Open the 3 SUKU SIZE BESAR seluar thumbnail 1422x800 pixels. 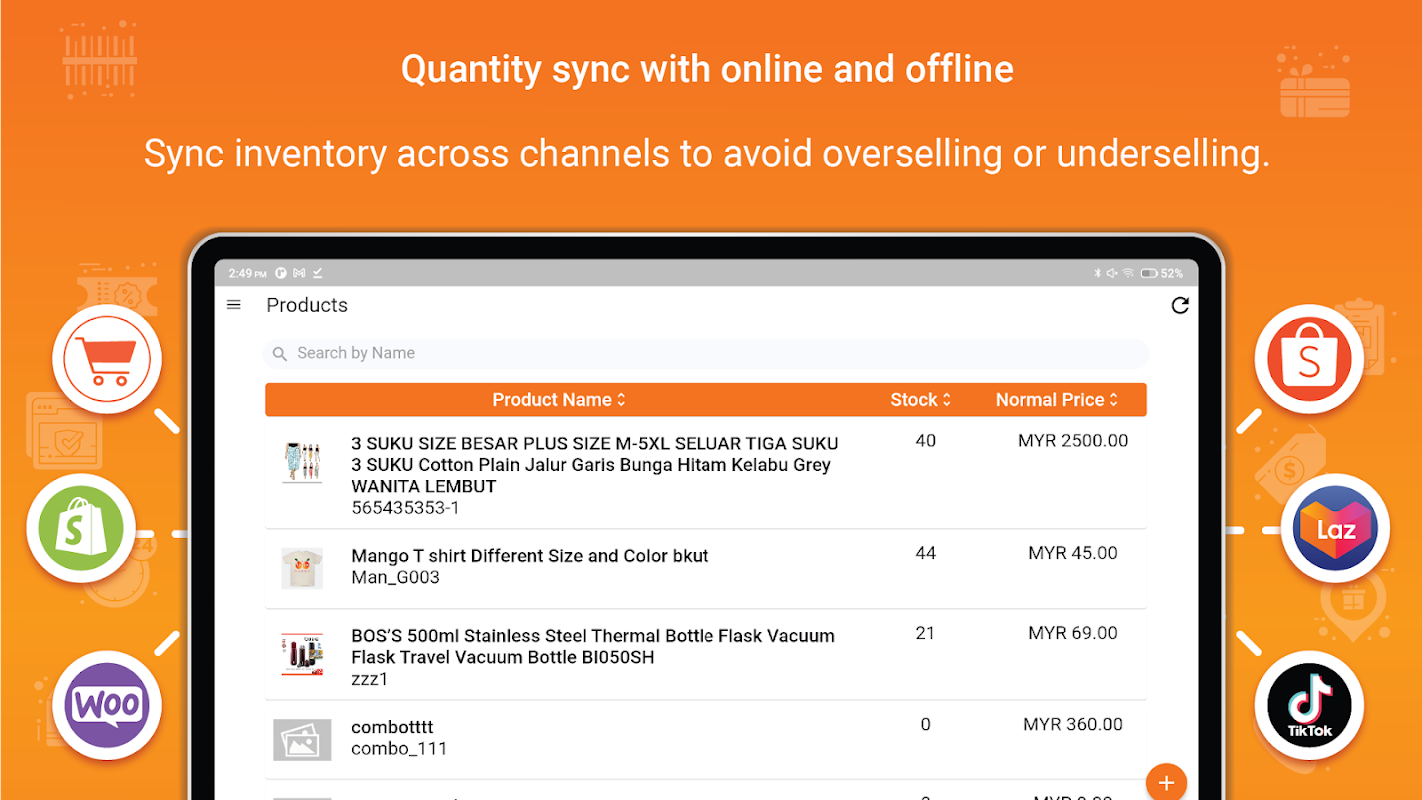[x=302, y=463]
